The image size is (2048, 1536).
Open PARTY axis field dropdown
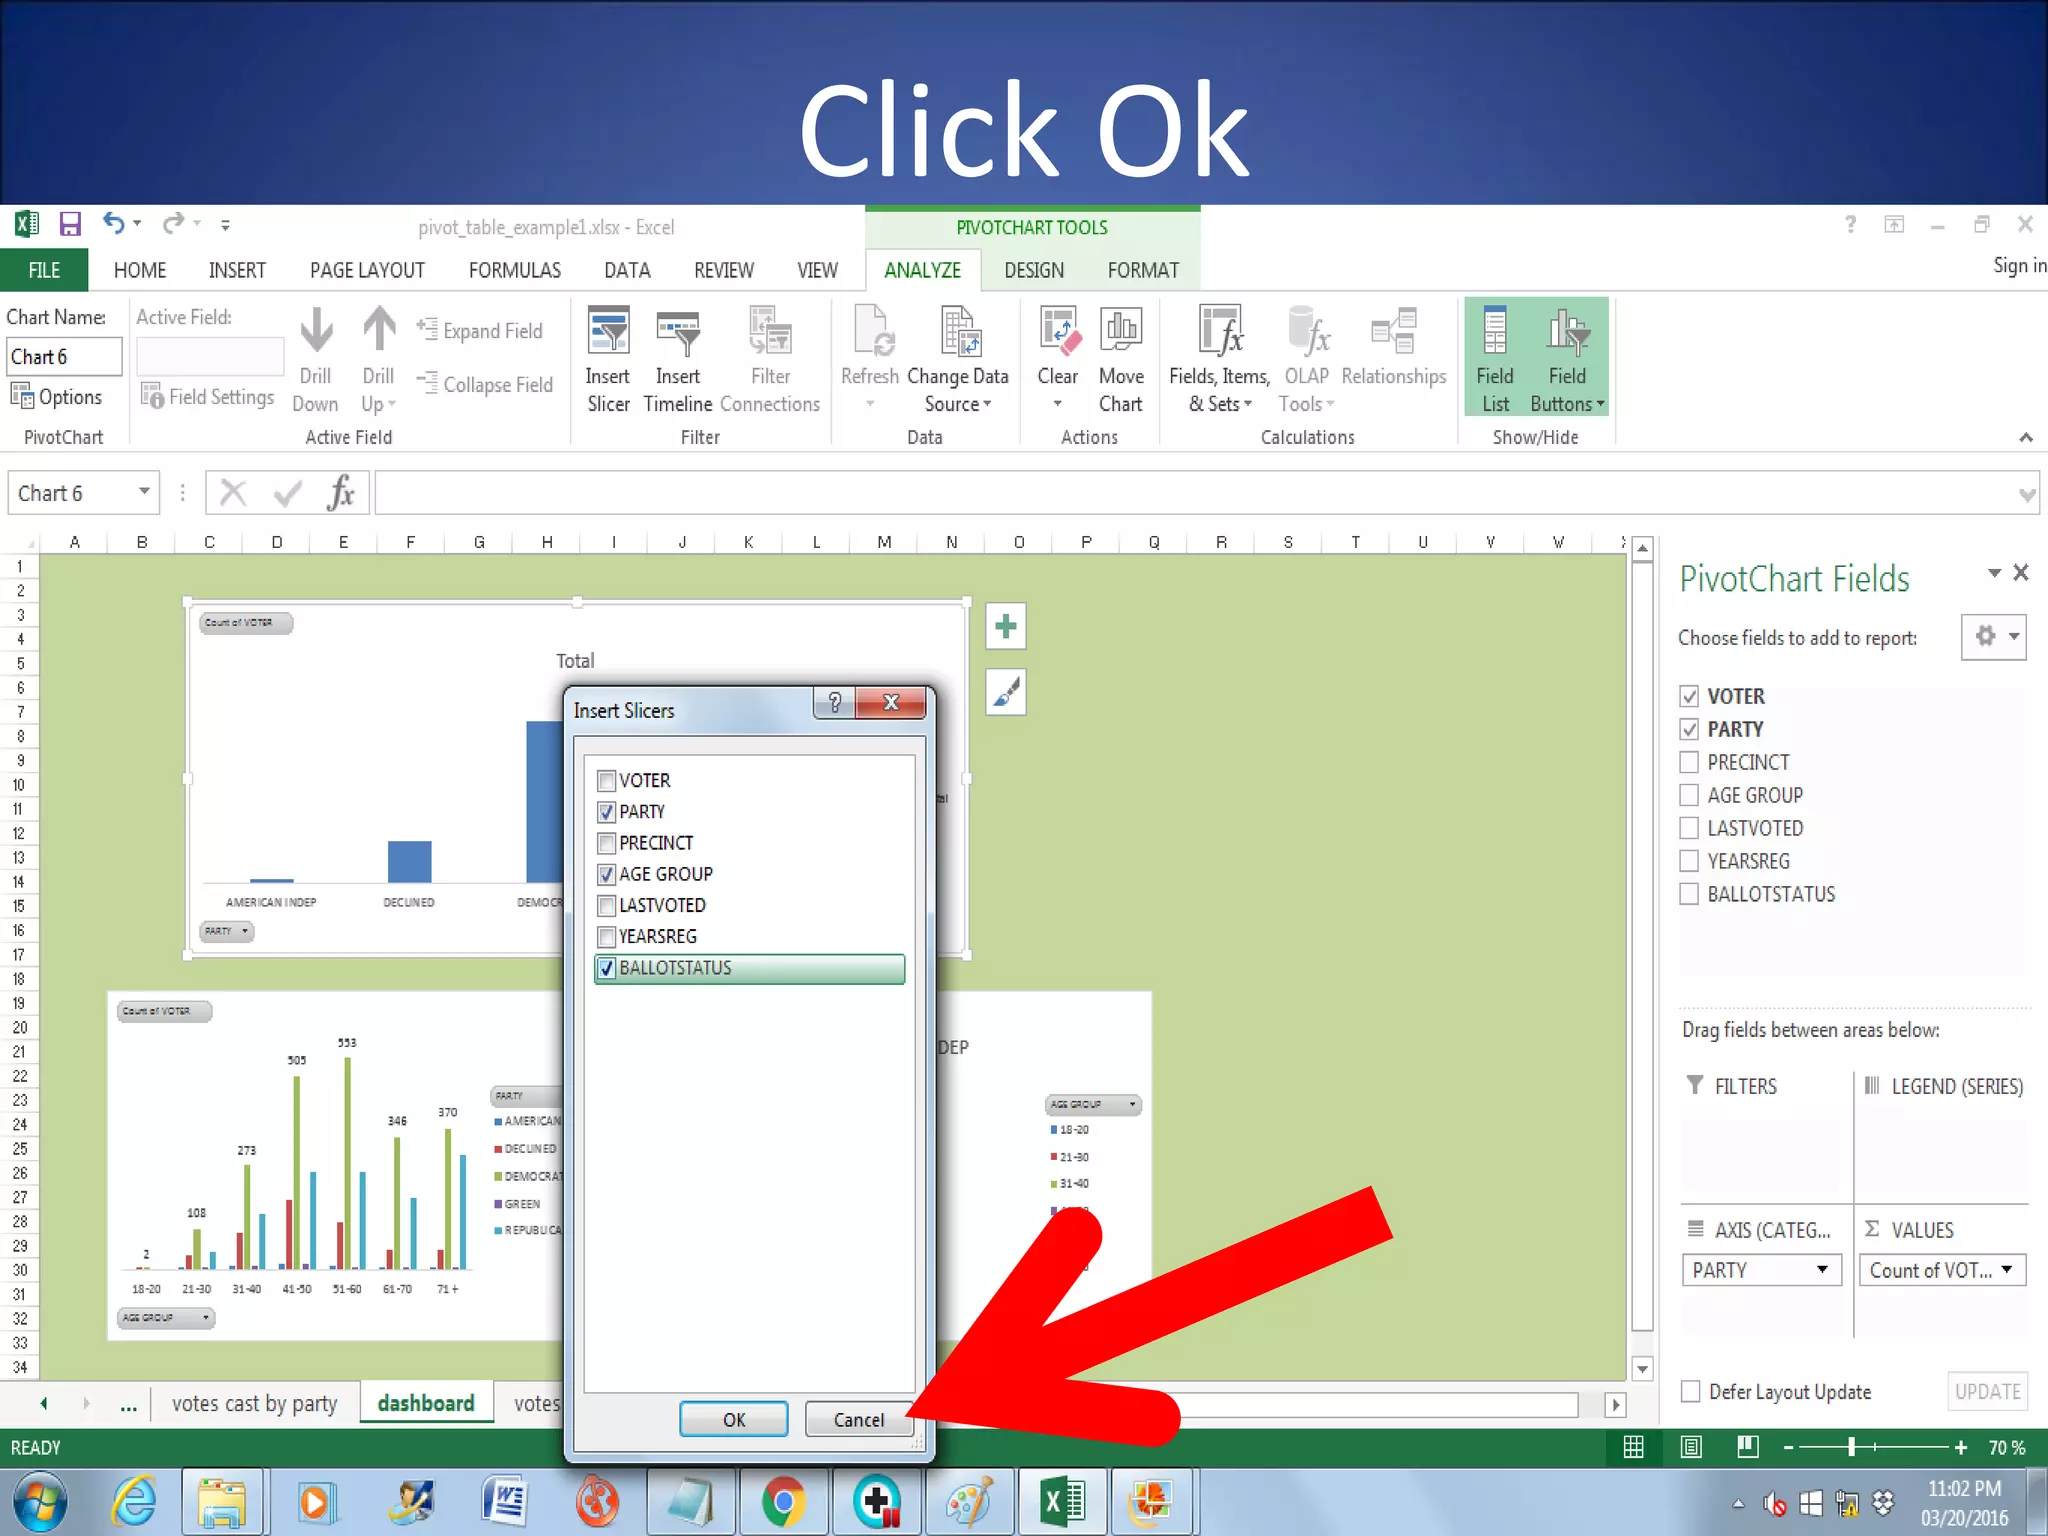(x=1822, y=1269)
